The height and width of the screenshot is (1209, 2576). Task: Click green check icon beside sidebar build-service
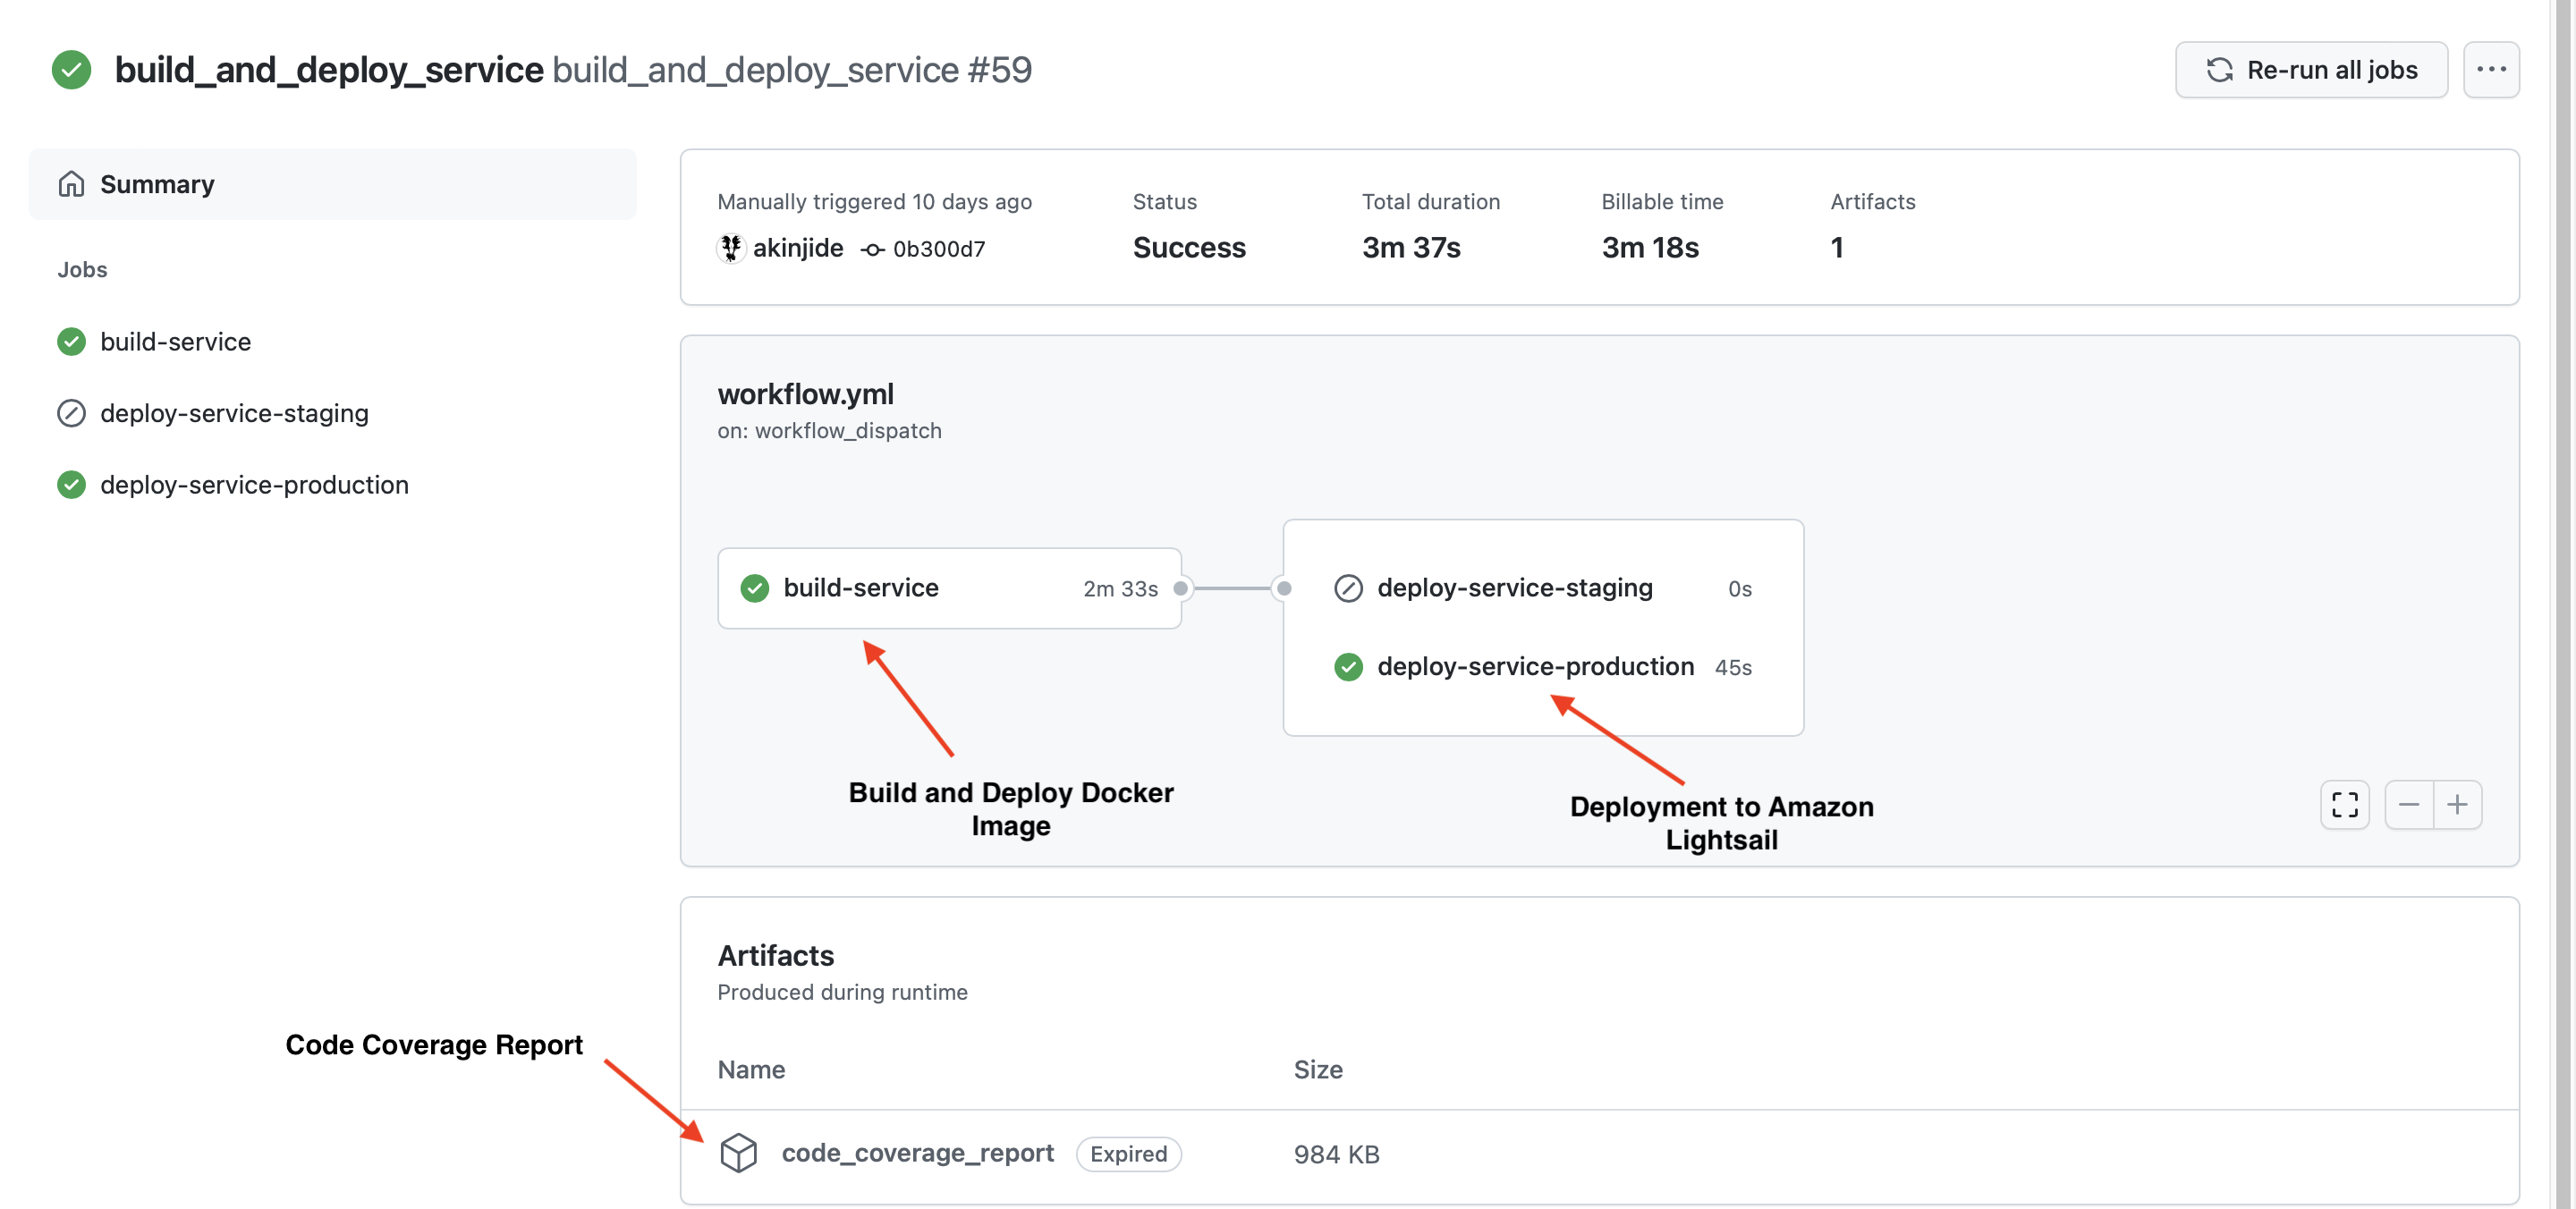[x=71, y=342]
